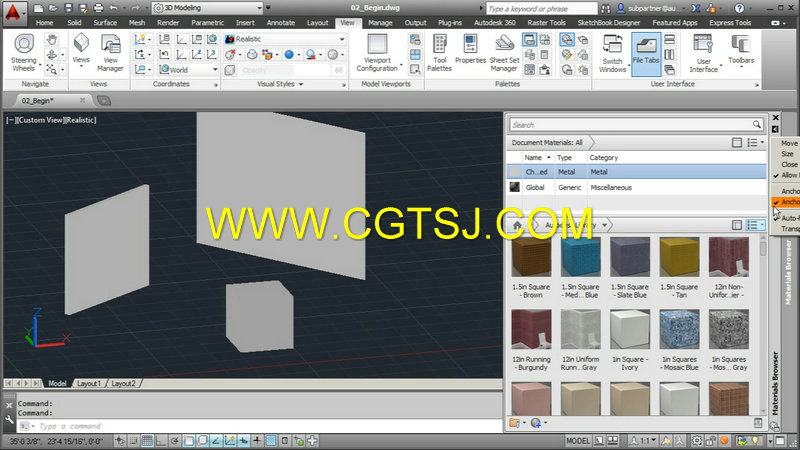Toggle the Anchor checked option in palette menu
800x450 pixels.
(x=786, y=202)
